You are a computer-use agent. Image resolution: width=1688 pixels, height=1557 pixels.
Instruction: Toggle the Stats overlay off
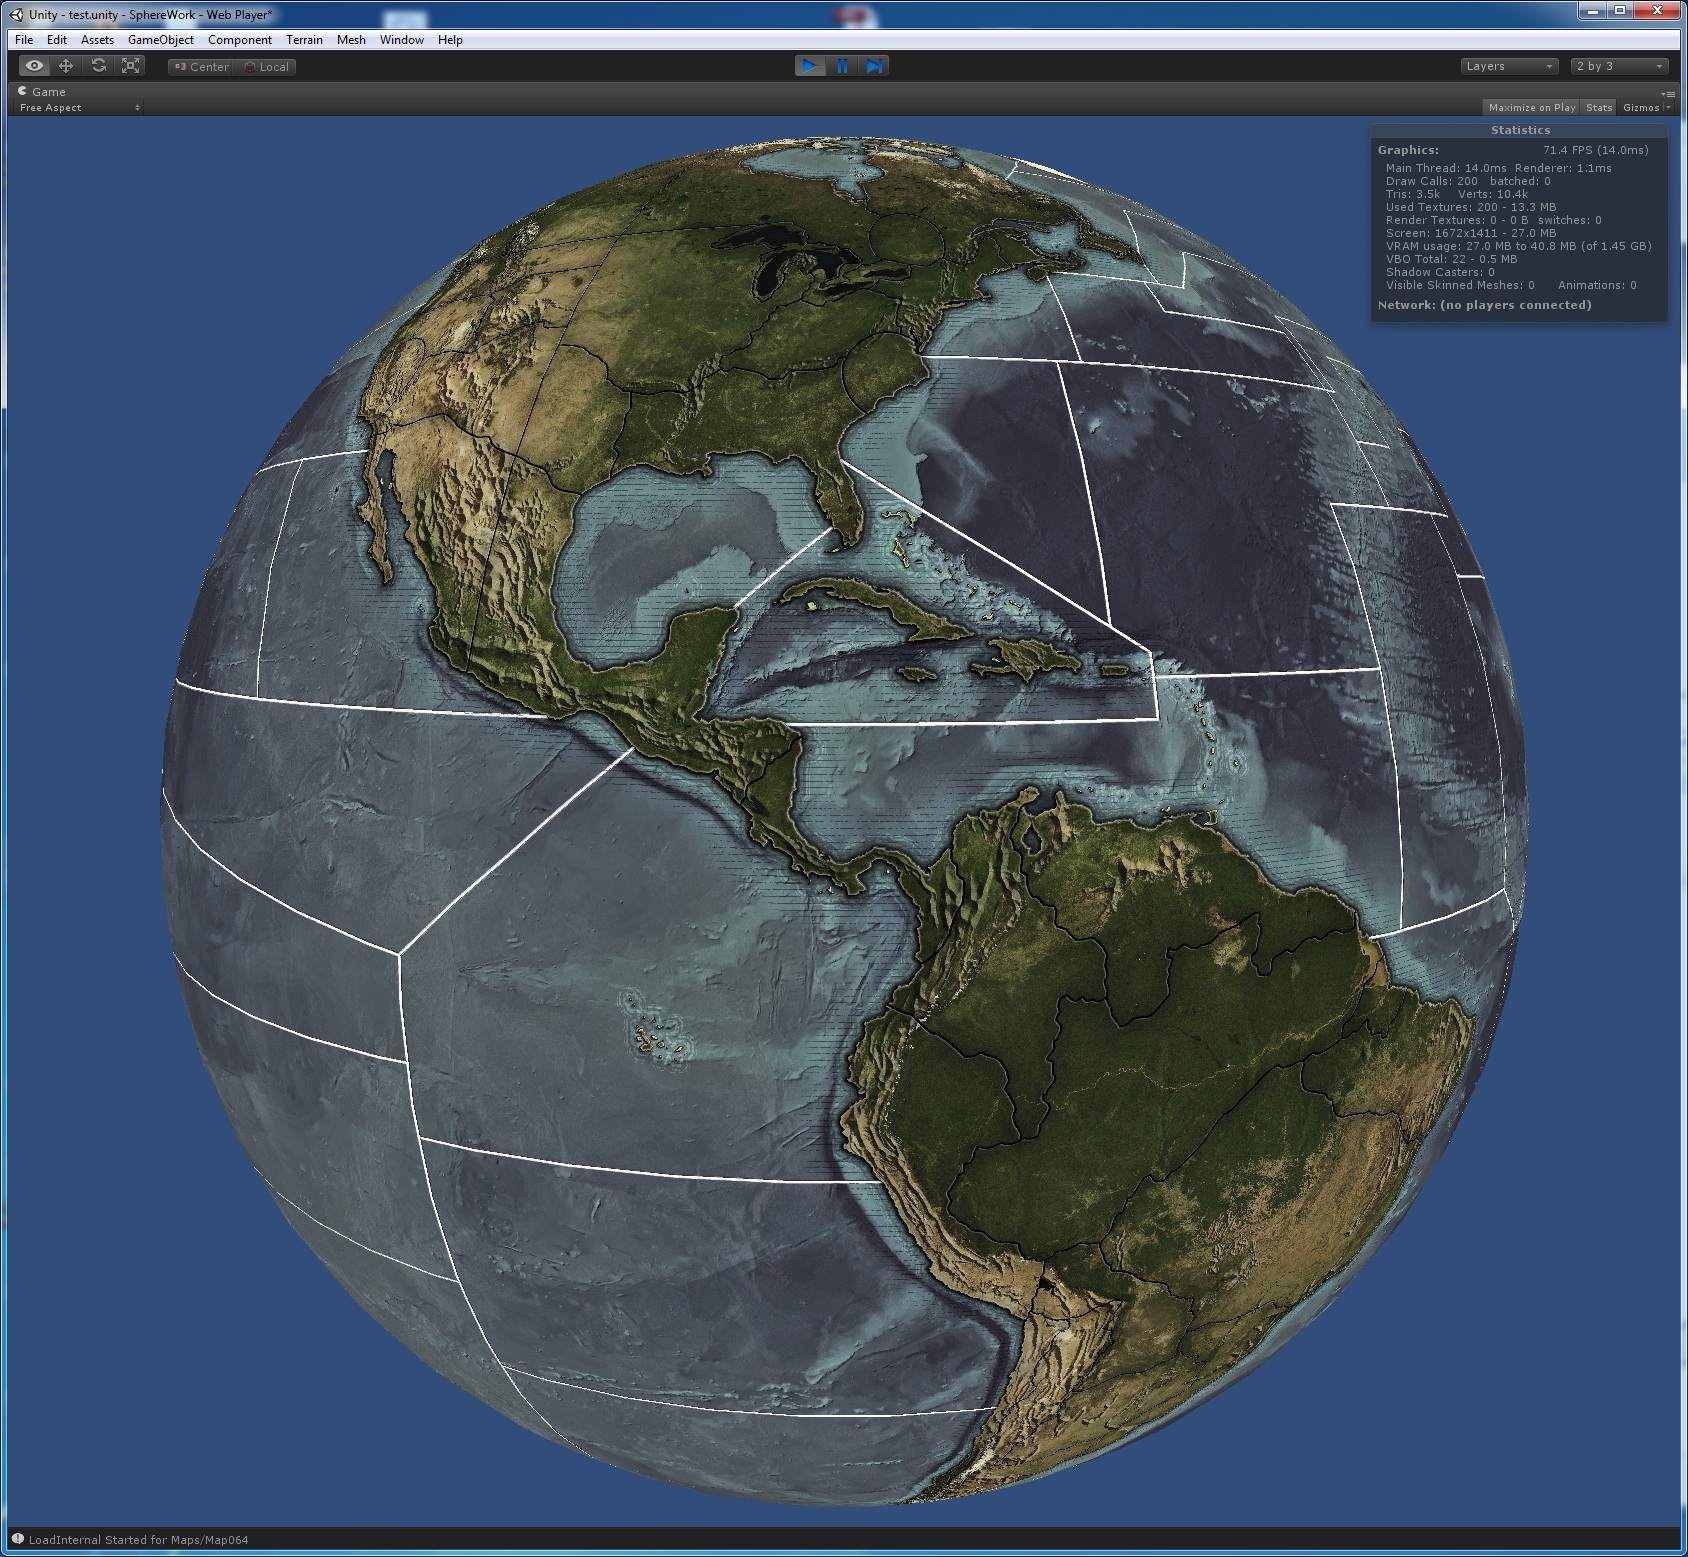(x=1598, y=107)
